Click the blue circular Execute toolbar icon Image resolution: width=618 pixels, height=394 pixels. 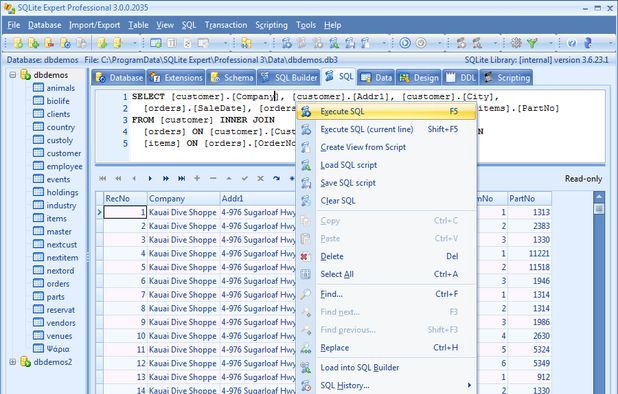coord(405,43)
